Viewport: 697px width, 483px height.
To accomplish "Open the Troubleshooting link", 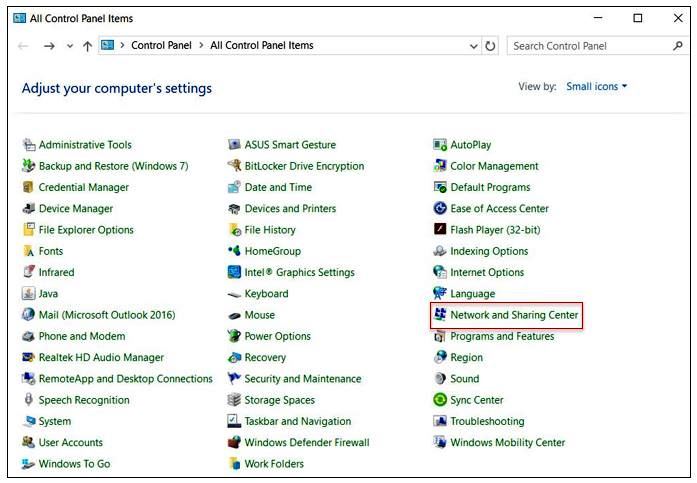I will point(487,421).
